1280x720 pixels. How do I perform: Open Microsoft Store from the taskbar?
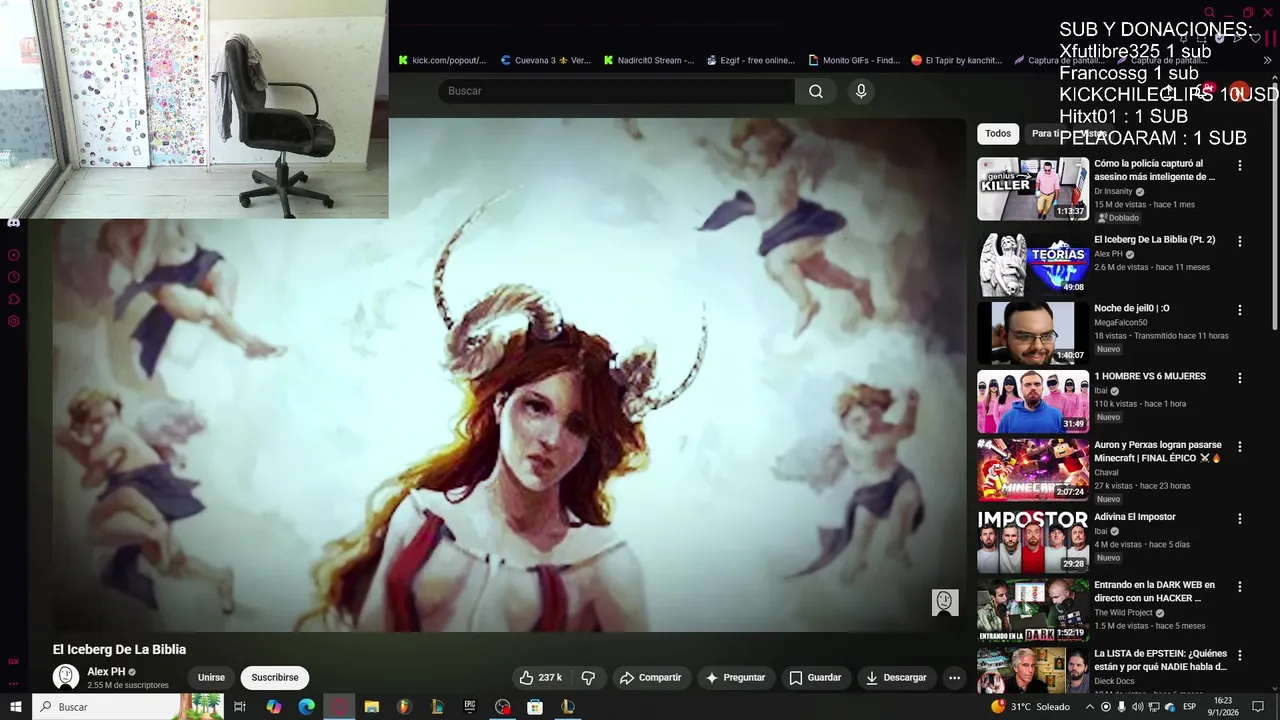click(535, 707)
